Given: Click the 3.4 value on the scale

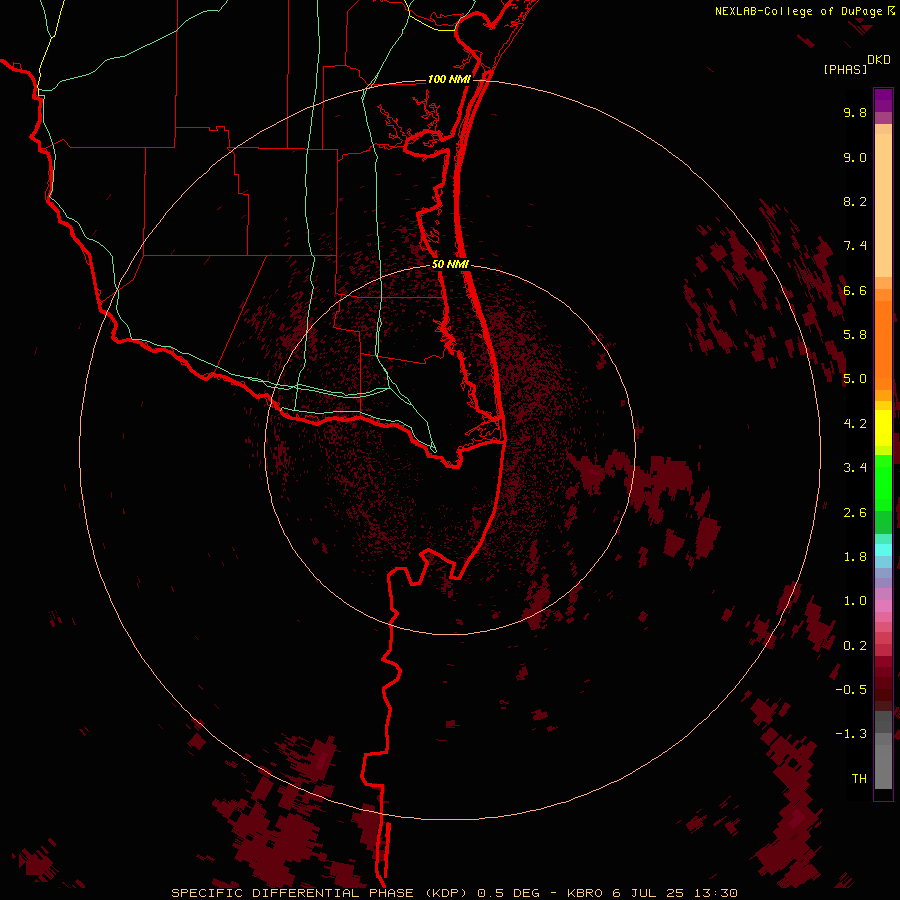Looking at the screenshot, I should pyautogui.click(x=855, y=468).
